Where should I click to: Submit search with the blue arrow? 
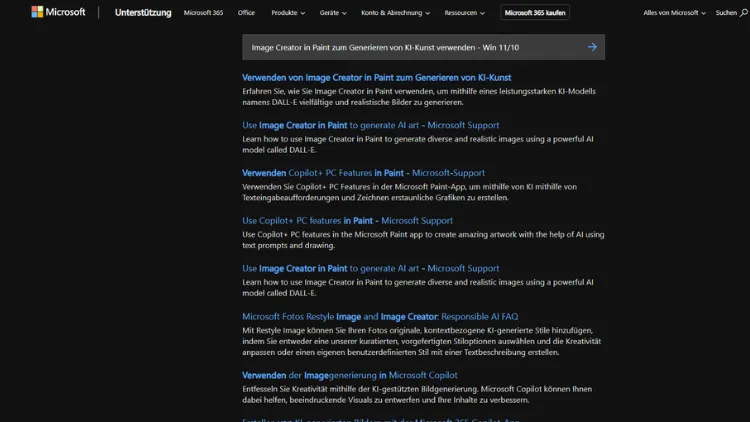[592, 47]
